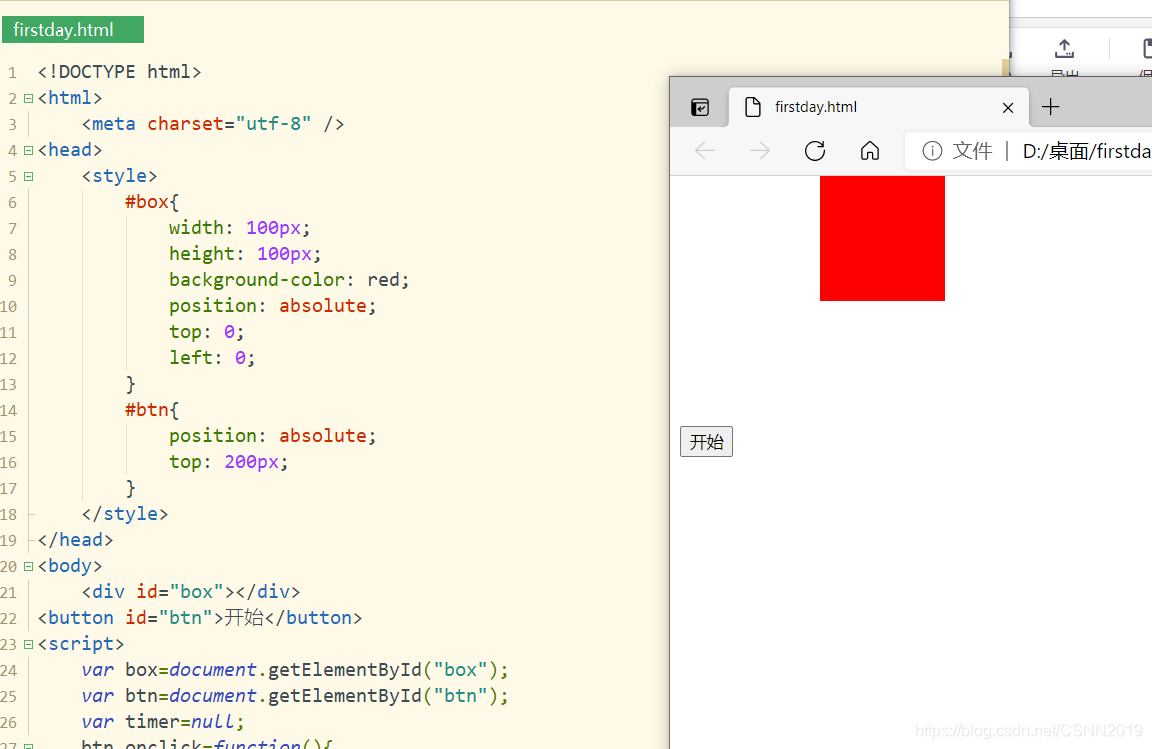Click the 开始 button on the page

click(x=706, y=442)
